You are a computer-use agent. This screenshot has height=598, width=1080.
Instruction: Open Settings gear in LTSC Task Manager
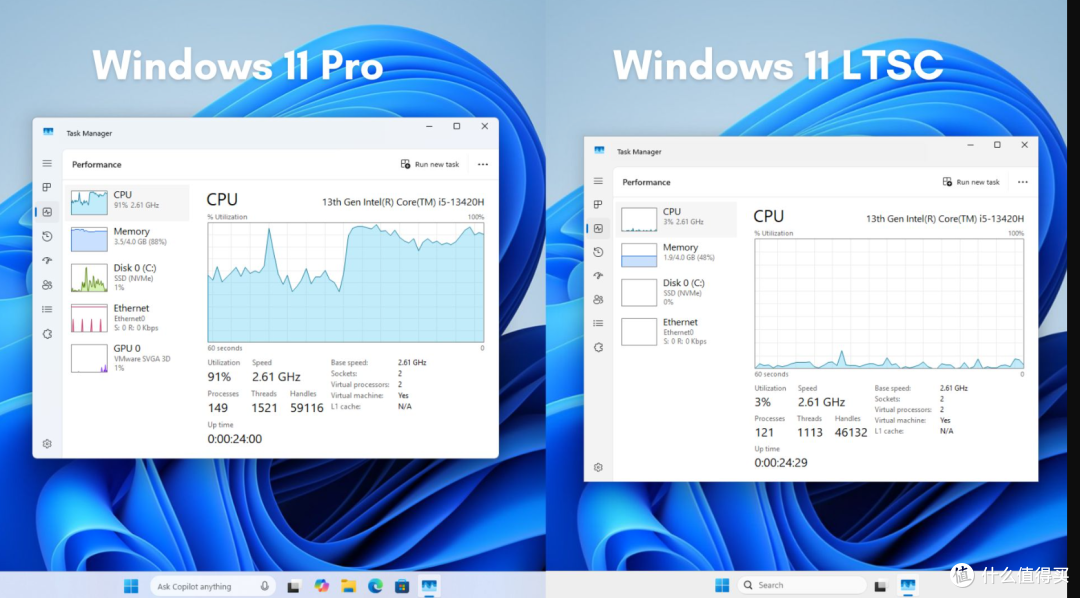pos(598,467)
